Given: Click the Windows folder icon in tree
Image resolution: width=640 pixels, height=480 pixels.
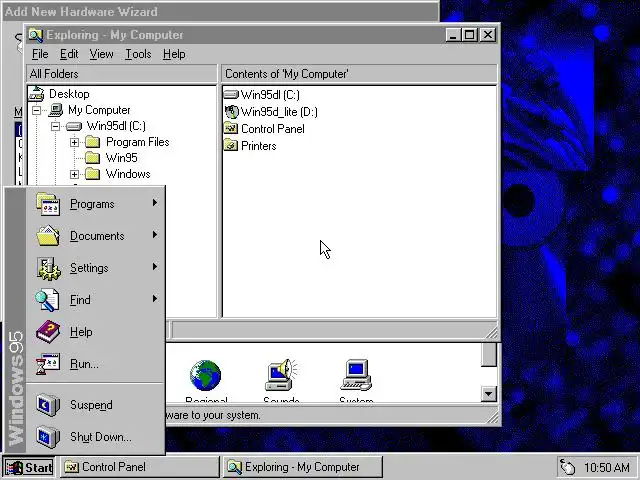Looking at the screenshot, I should pos(93,174).
